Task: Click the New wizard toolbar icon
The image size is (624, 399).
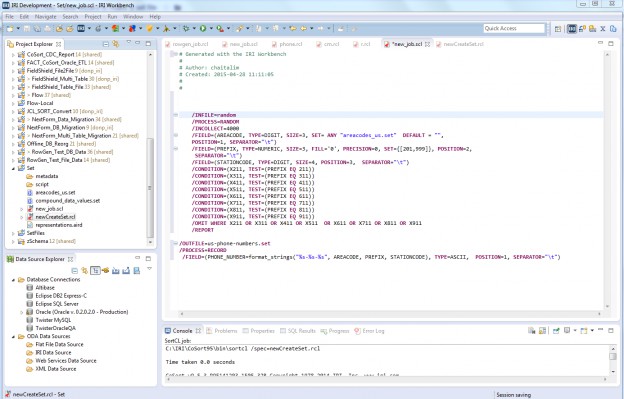Action: point(10,28)
